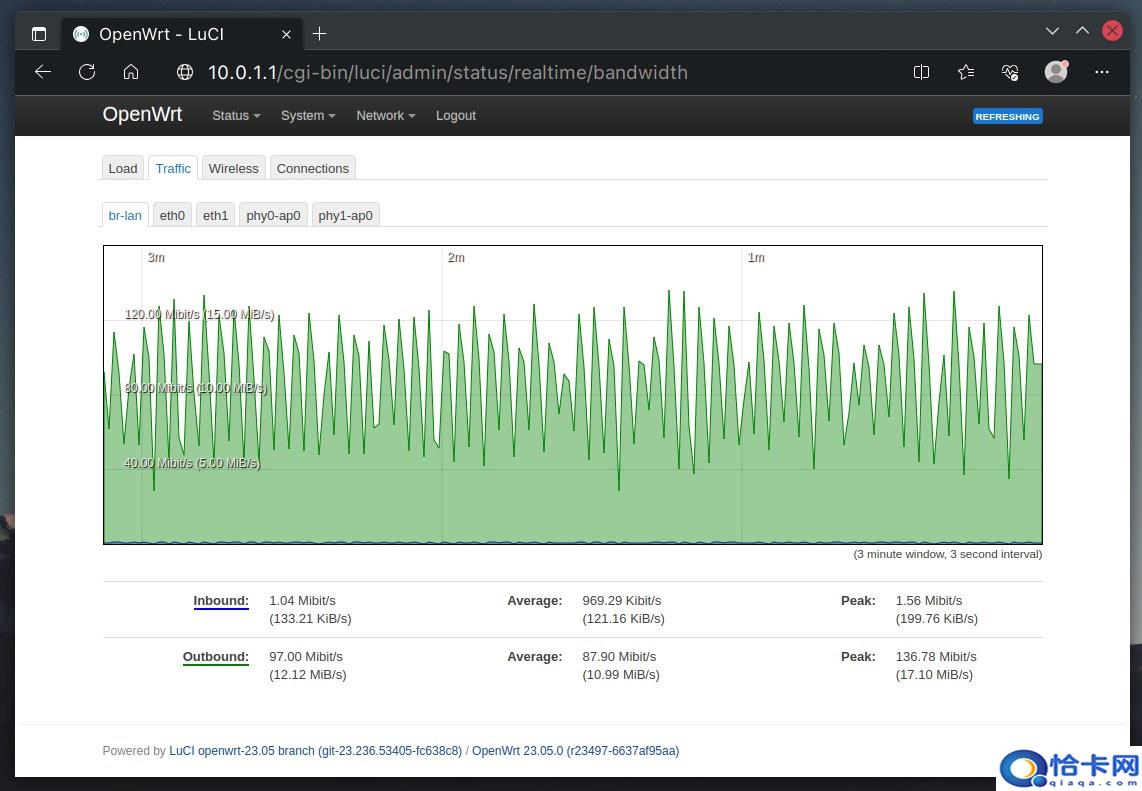Screen dimensions: 1142x791
Task: Click the browser address bar URL
Action: tap(447, 72)
